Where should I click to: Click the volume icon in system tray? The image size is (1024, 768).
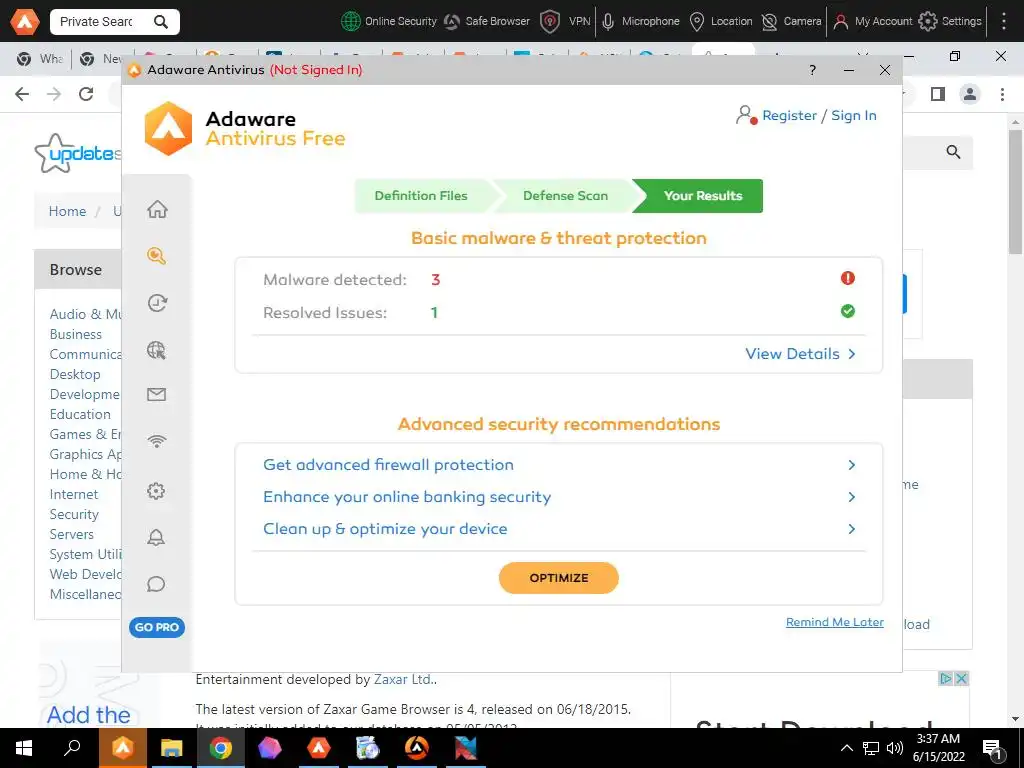[x=895, y=748]
